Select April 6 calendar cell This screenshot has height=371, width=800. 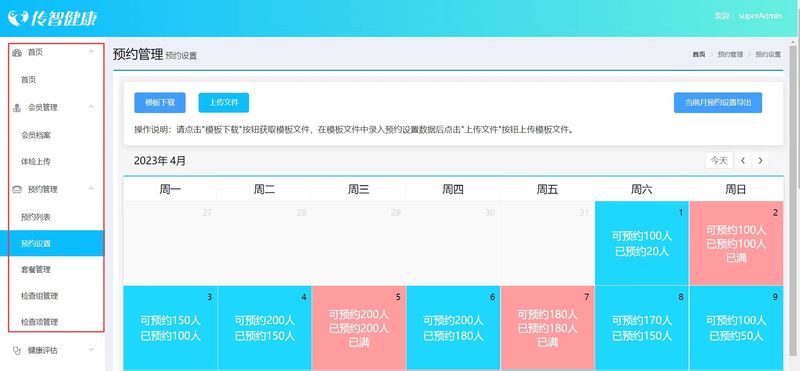tap(453, 328)
